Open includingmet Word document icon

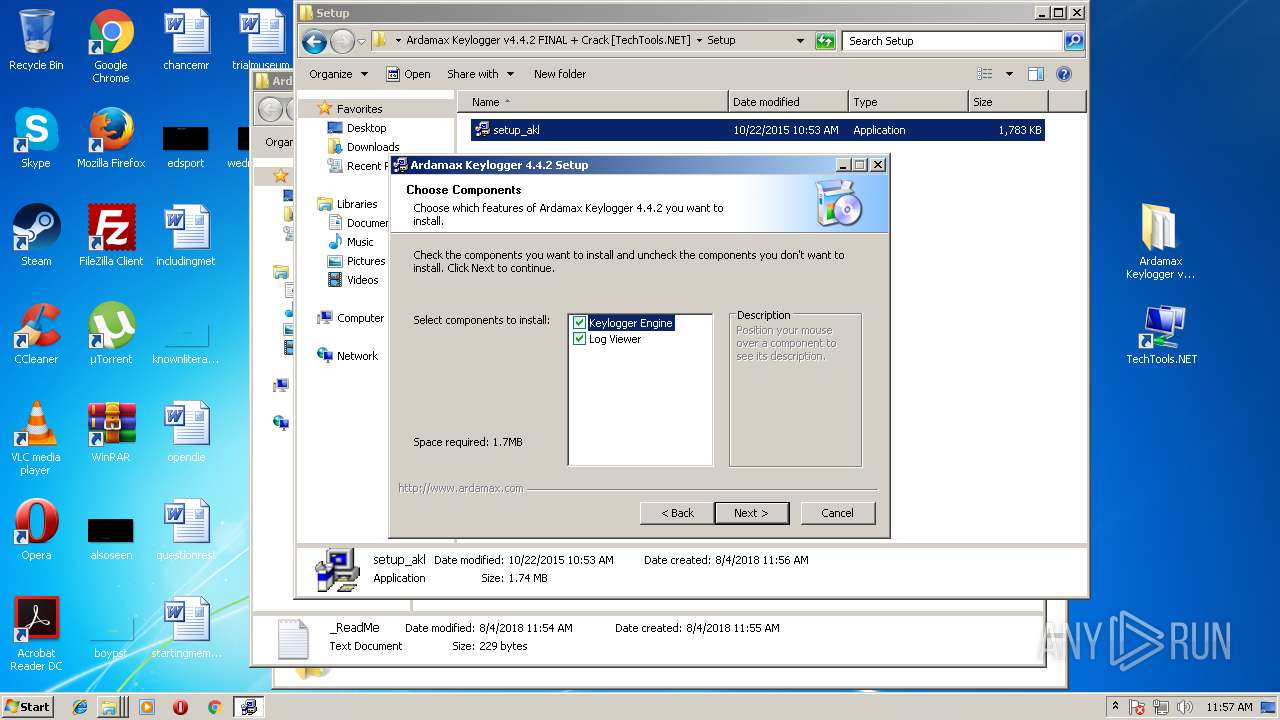click(x=186, y=236)
